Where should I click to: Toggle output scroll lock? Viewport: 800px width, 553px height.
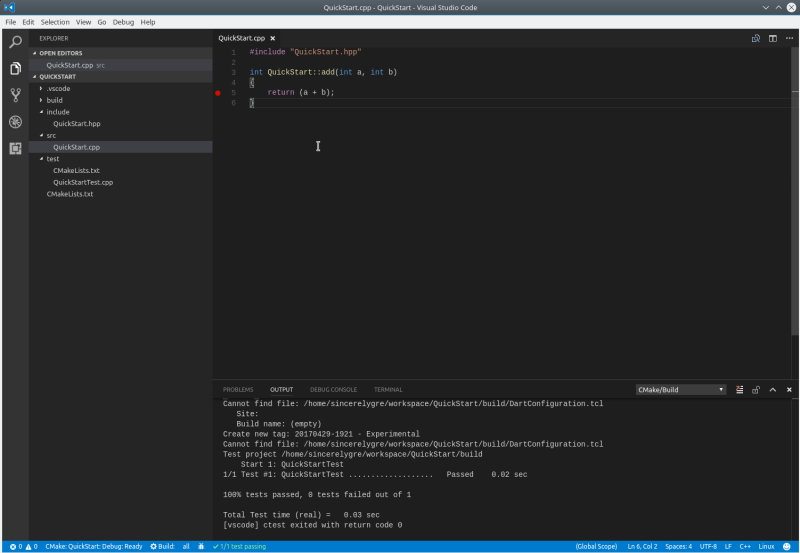(x=756, y=390)
